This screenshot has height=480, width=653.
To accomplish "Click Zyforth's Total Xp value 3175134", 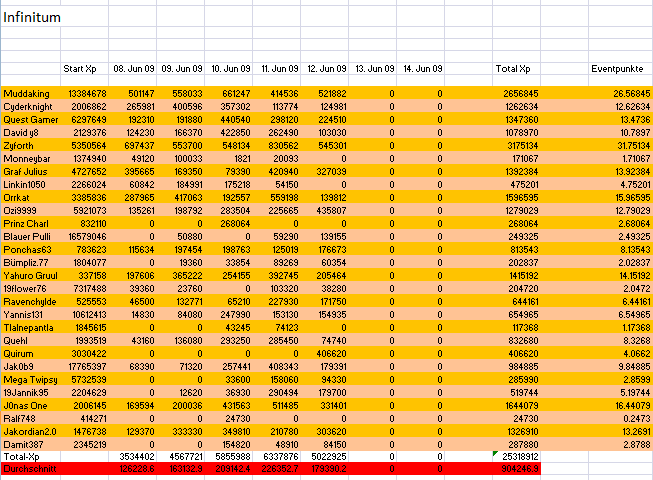I will tap(523, 146).
